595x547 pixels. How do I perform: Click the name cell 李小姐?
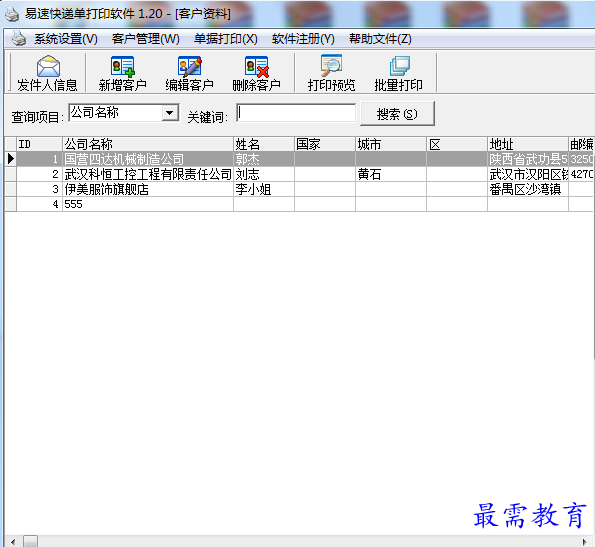[264, 189]
